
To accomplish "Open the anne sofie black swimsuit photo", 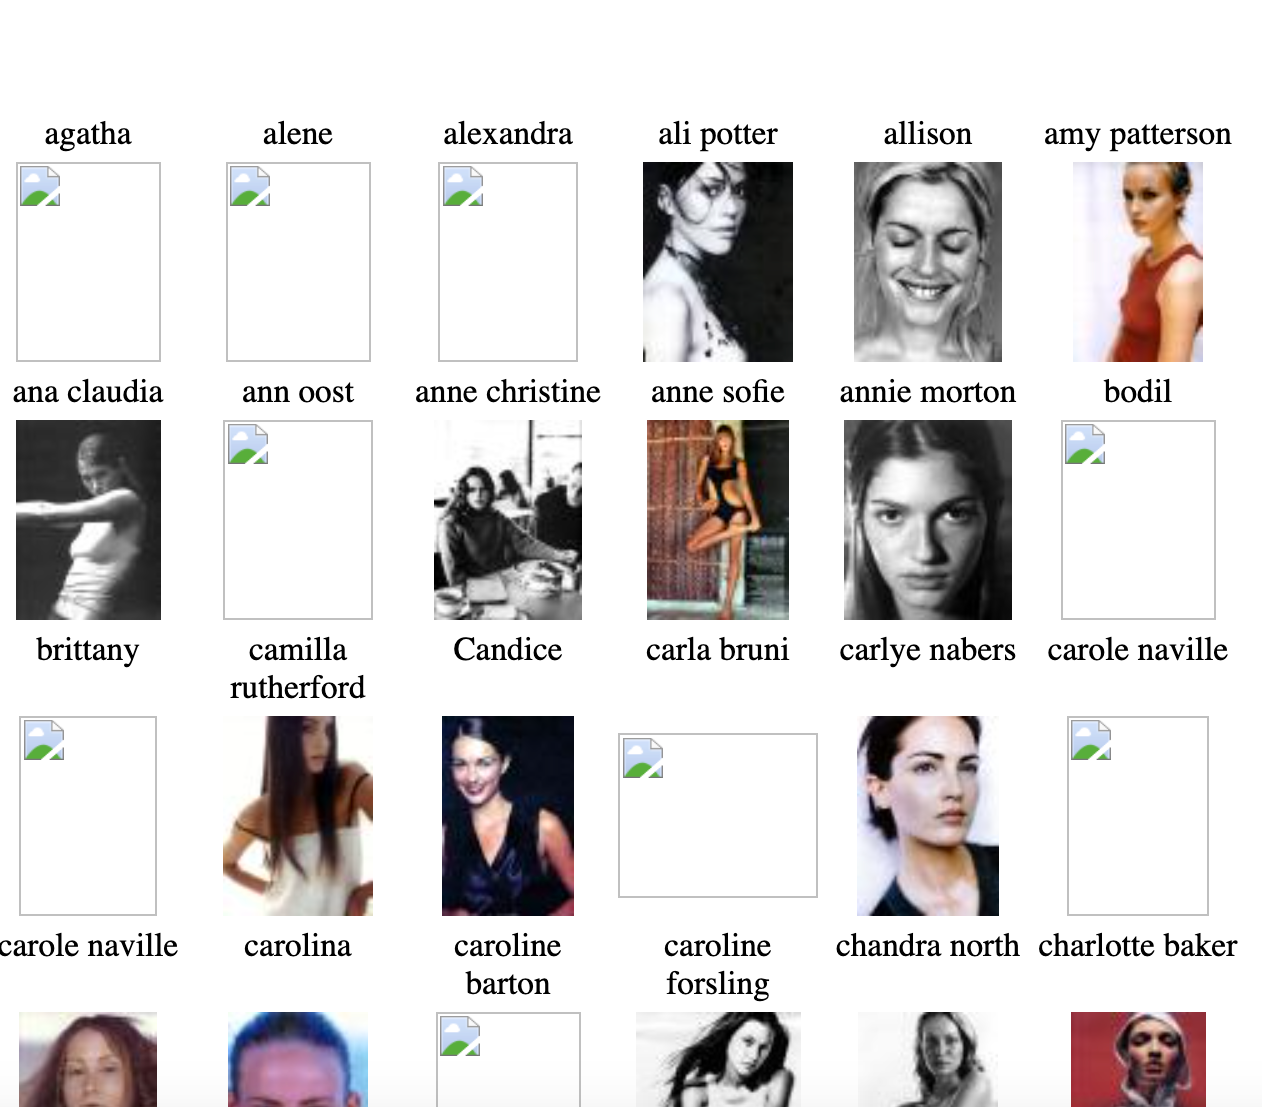I will 718,520.
